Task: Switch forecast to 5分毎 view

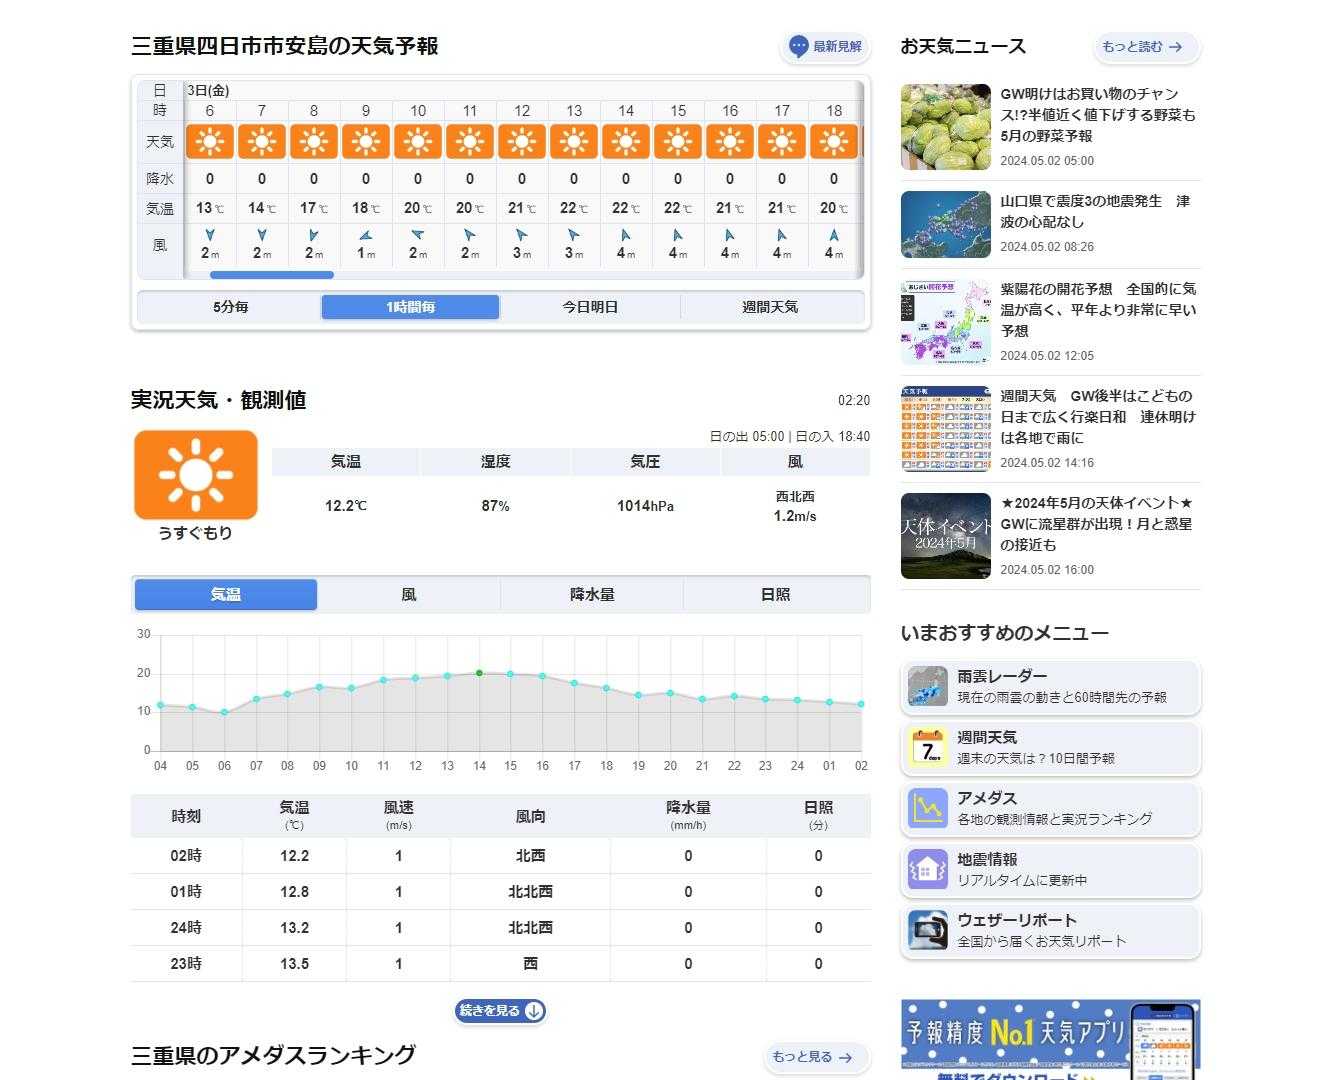Action: click(230, 307)
